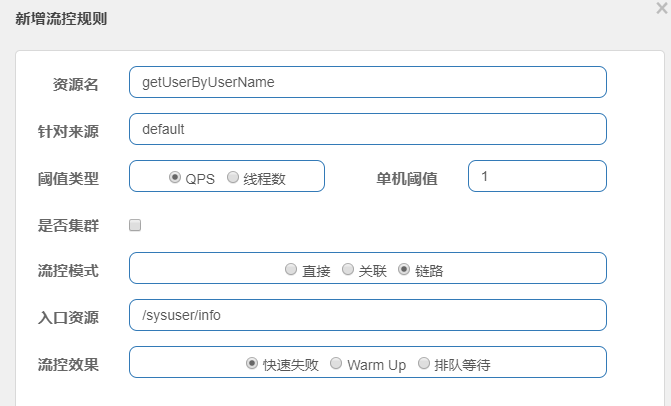The image size is (671, 406).
Task: Select the QPS threshold type
Action: 175,177
